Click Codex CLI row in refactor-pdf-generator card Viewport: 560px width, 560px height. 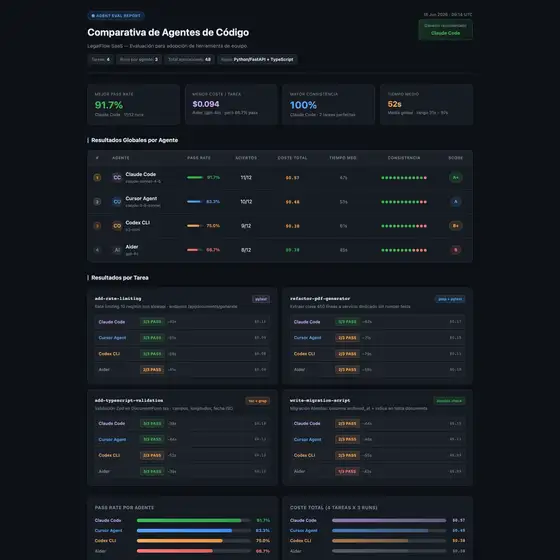378,354
